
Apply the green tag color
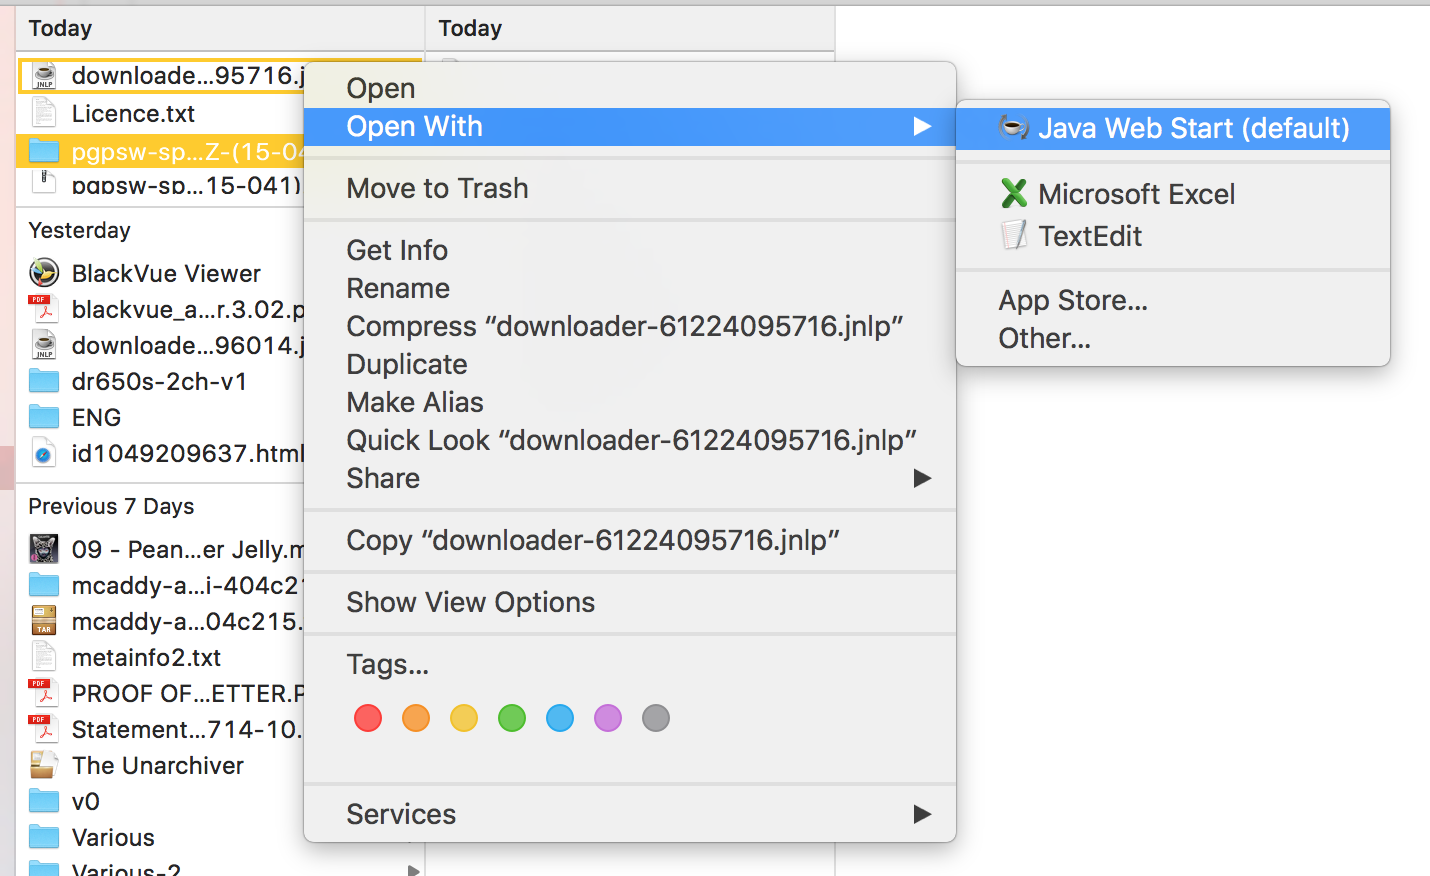[512, 718]
